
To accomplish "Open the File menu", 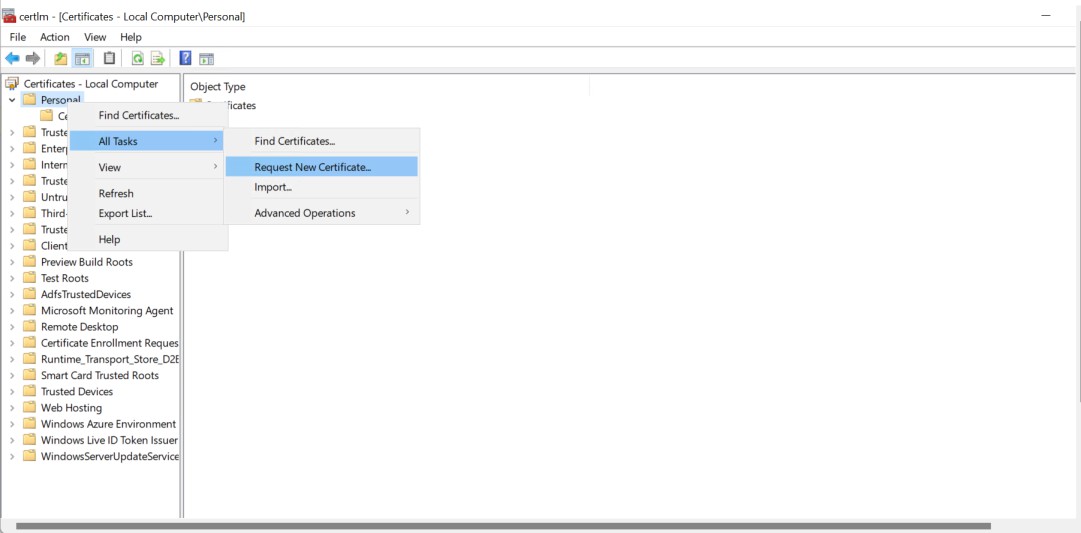I will 18,37.
